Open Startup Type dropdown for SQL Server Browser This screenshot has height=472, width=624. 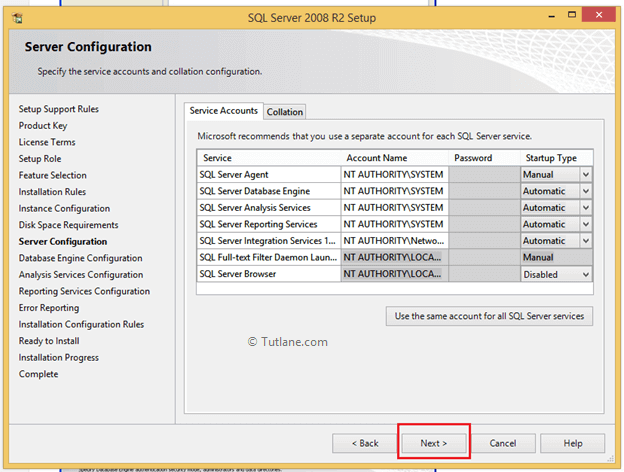[x=586, y=274]
